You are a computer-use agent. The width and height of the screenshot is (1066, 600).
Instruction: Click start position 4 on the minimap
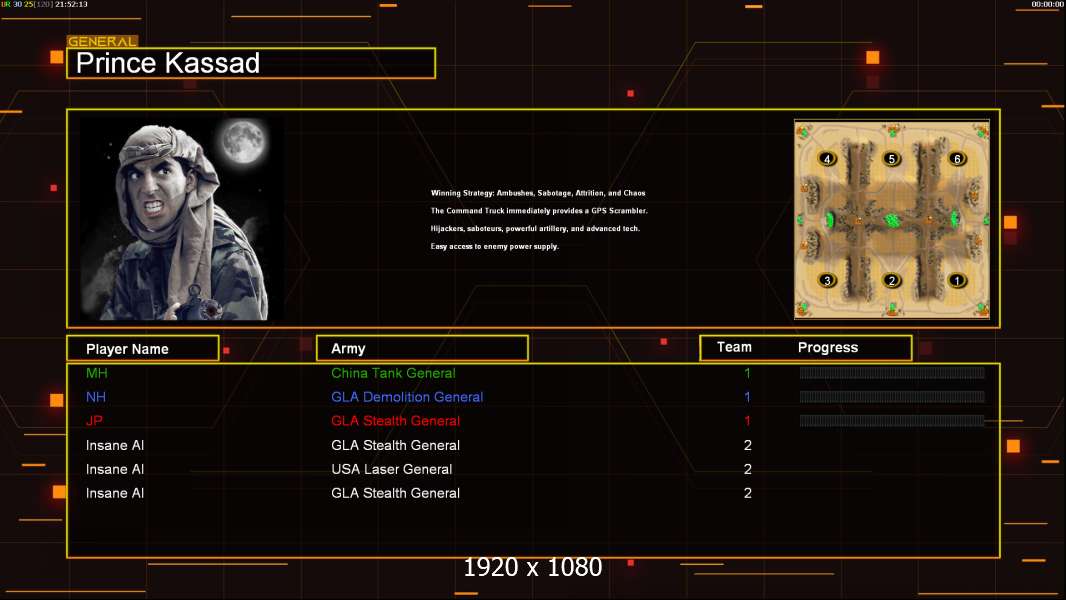(827, 159)
